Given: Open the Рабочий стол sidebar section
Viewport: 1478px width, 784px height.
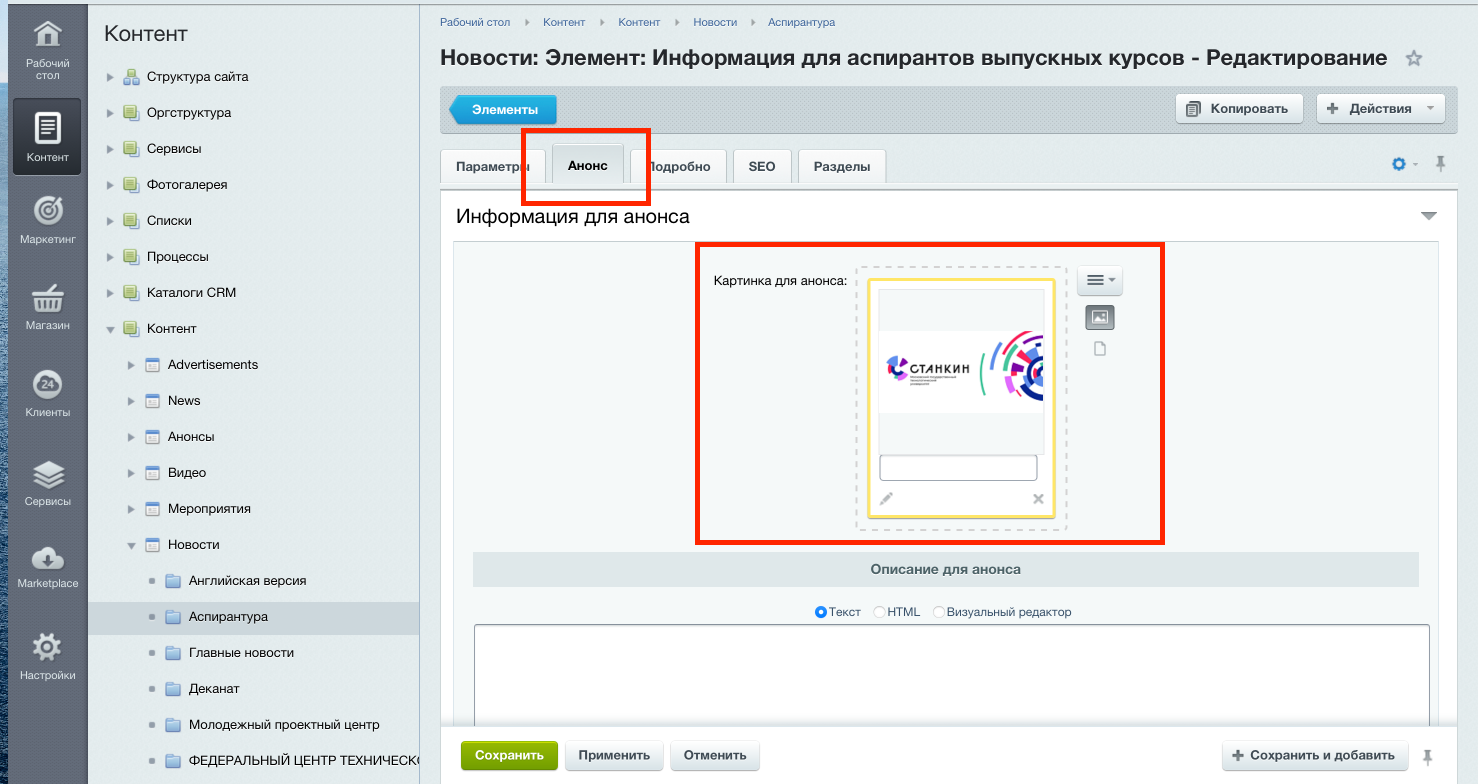Looking at the screenshot, I should point(47,51).
